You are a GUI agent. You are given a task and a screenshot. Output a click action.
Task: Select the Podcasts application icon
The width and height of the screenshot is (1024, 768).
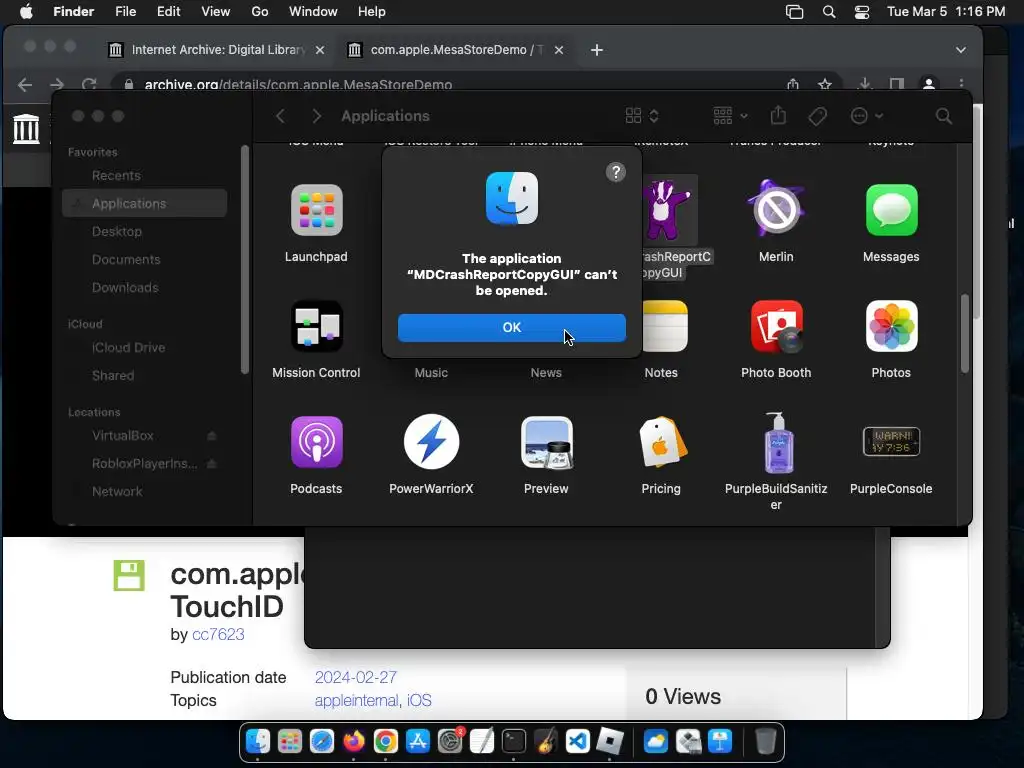click(316, 442)
